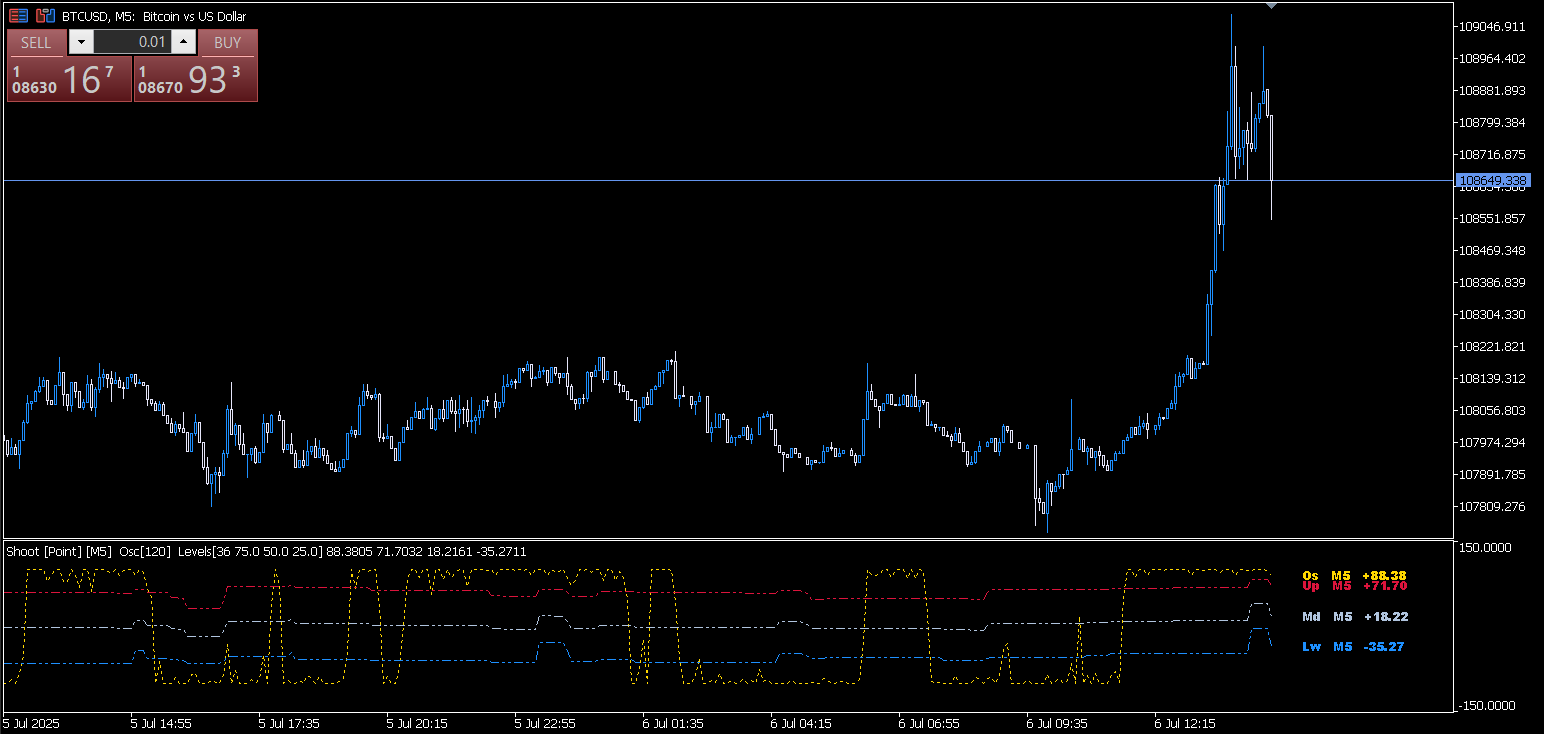Click the 108139.312 price axis label

click(x=1491, y=378)
